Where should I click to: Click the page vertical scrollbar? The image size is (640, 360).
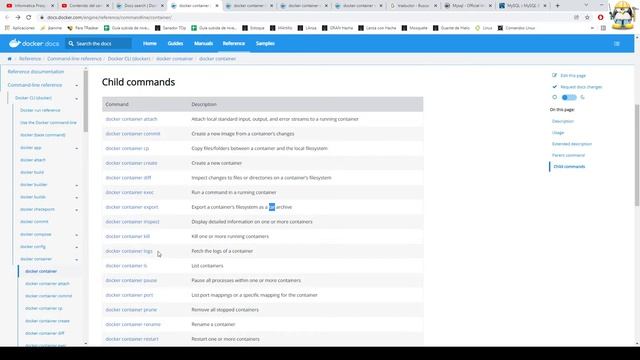tap(637, 155)
